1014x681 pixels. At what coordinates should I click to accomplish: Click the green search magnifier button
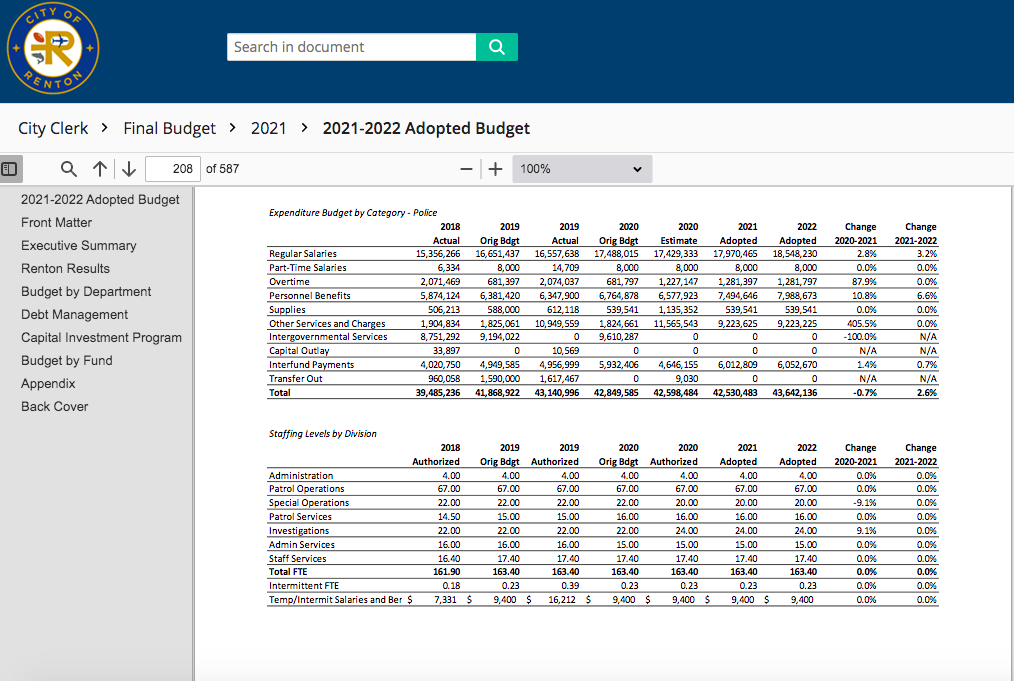pyautogui.click(x=496, y=47)
